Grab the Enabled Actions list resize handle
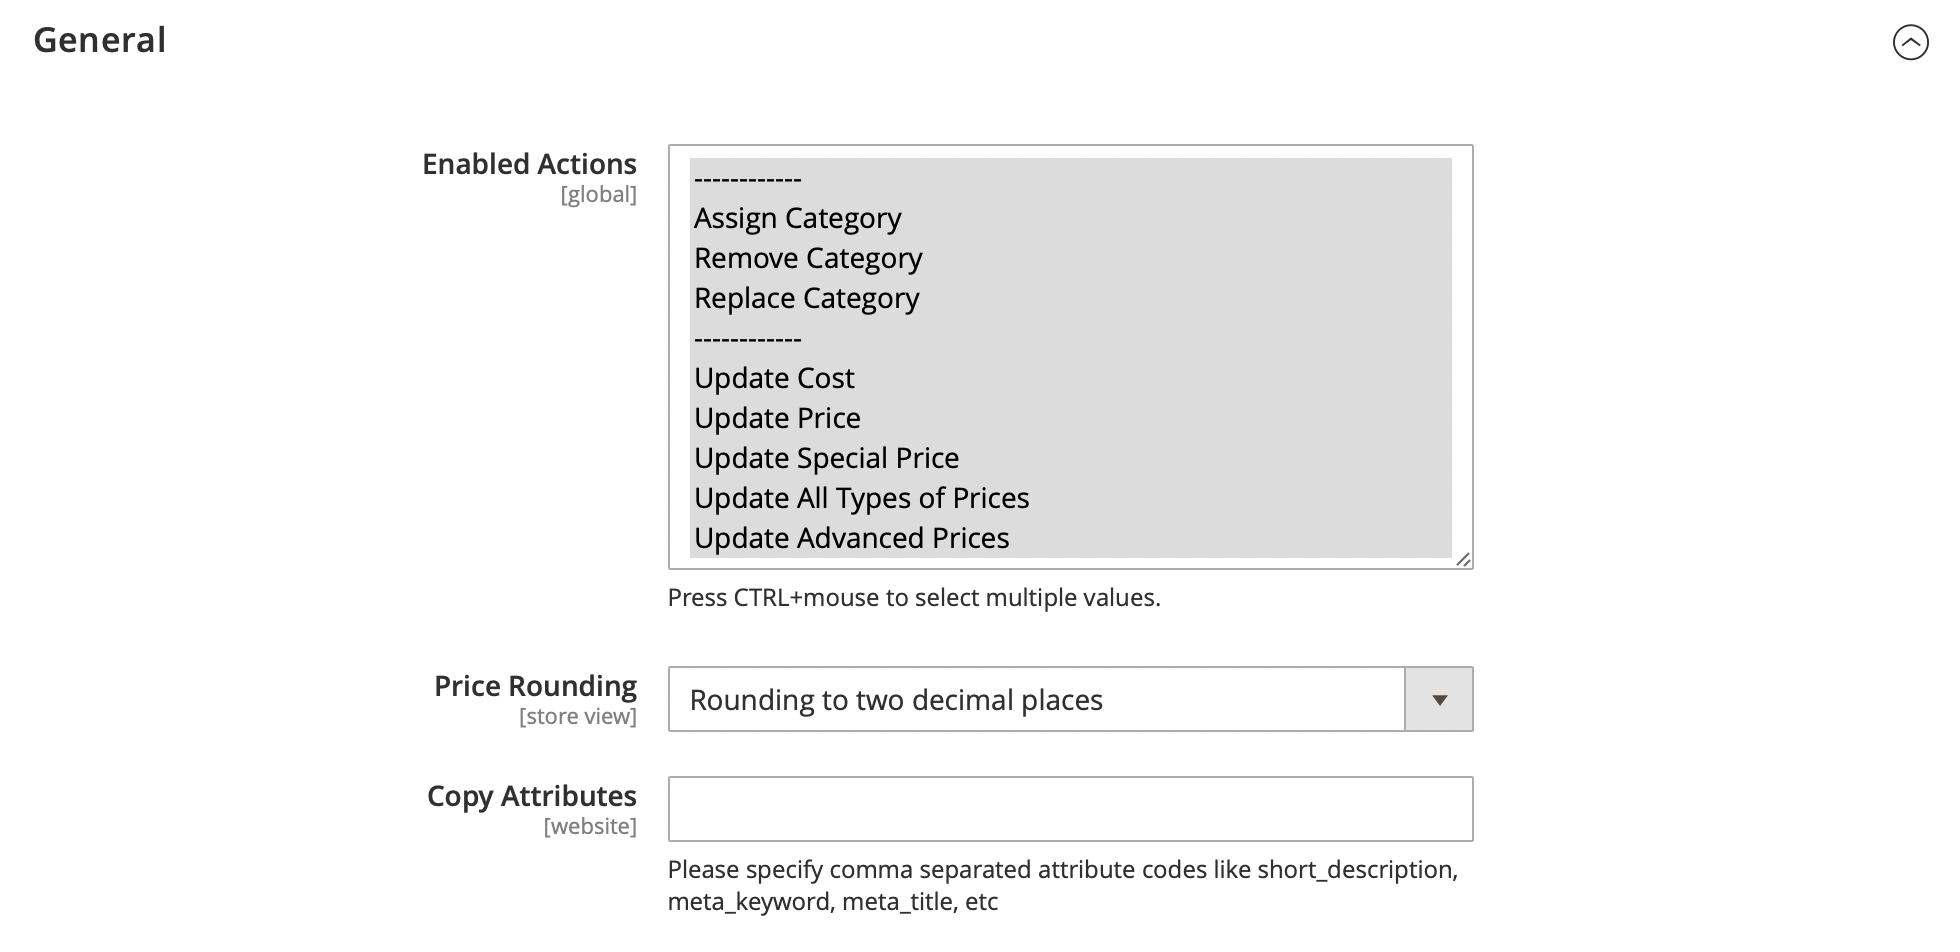The height and width of the screenshot is (952, 1960). tap(1463, 560)
